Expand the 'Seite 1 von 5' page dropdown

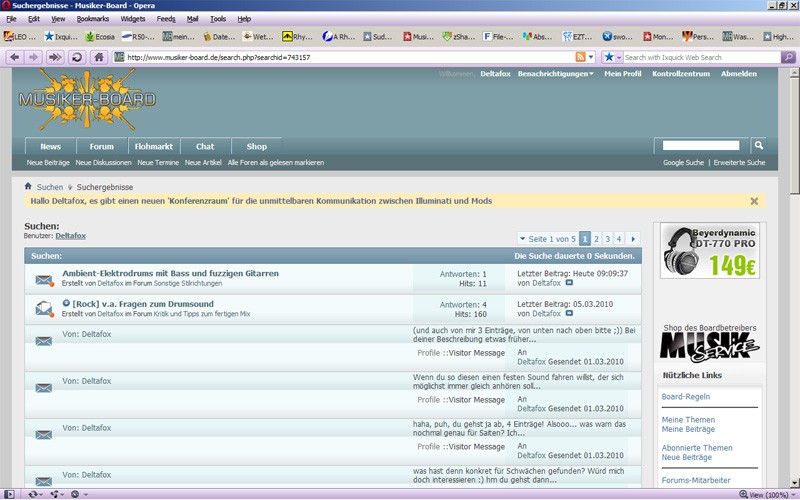pos(521,239)
